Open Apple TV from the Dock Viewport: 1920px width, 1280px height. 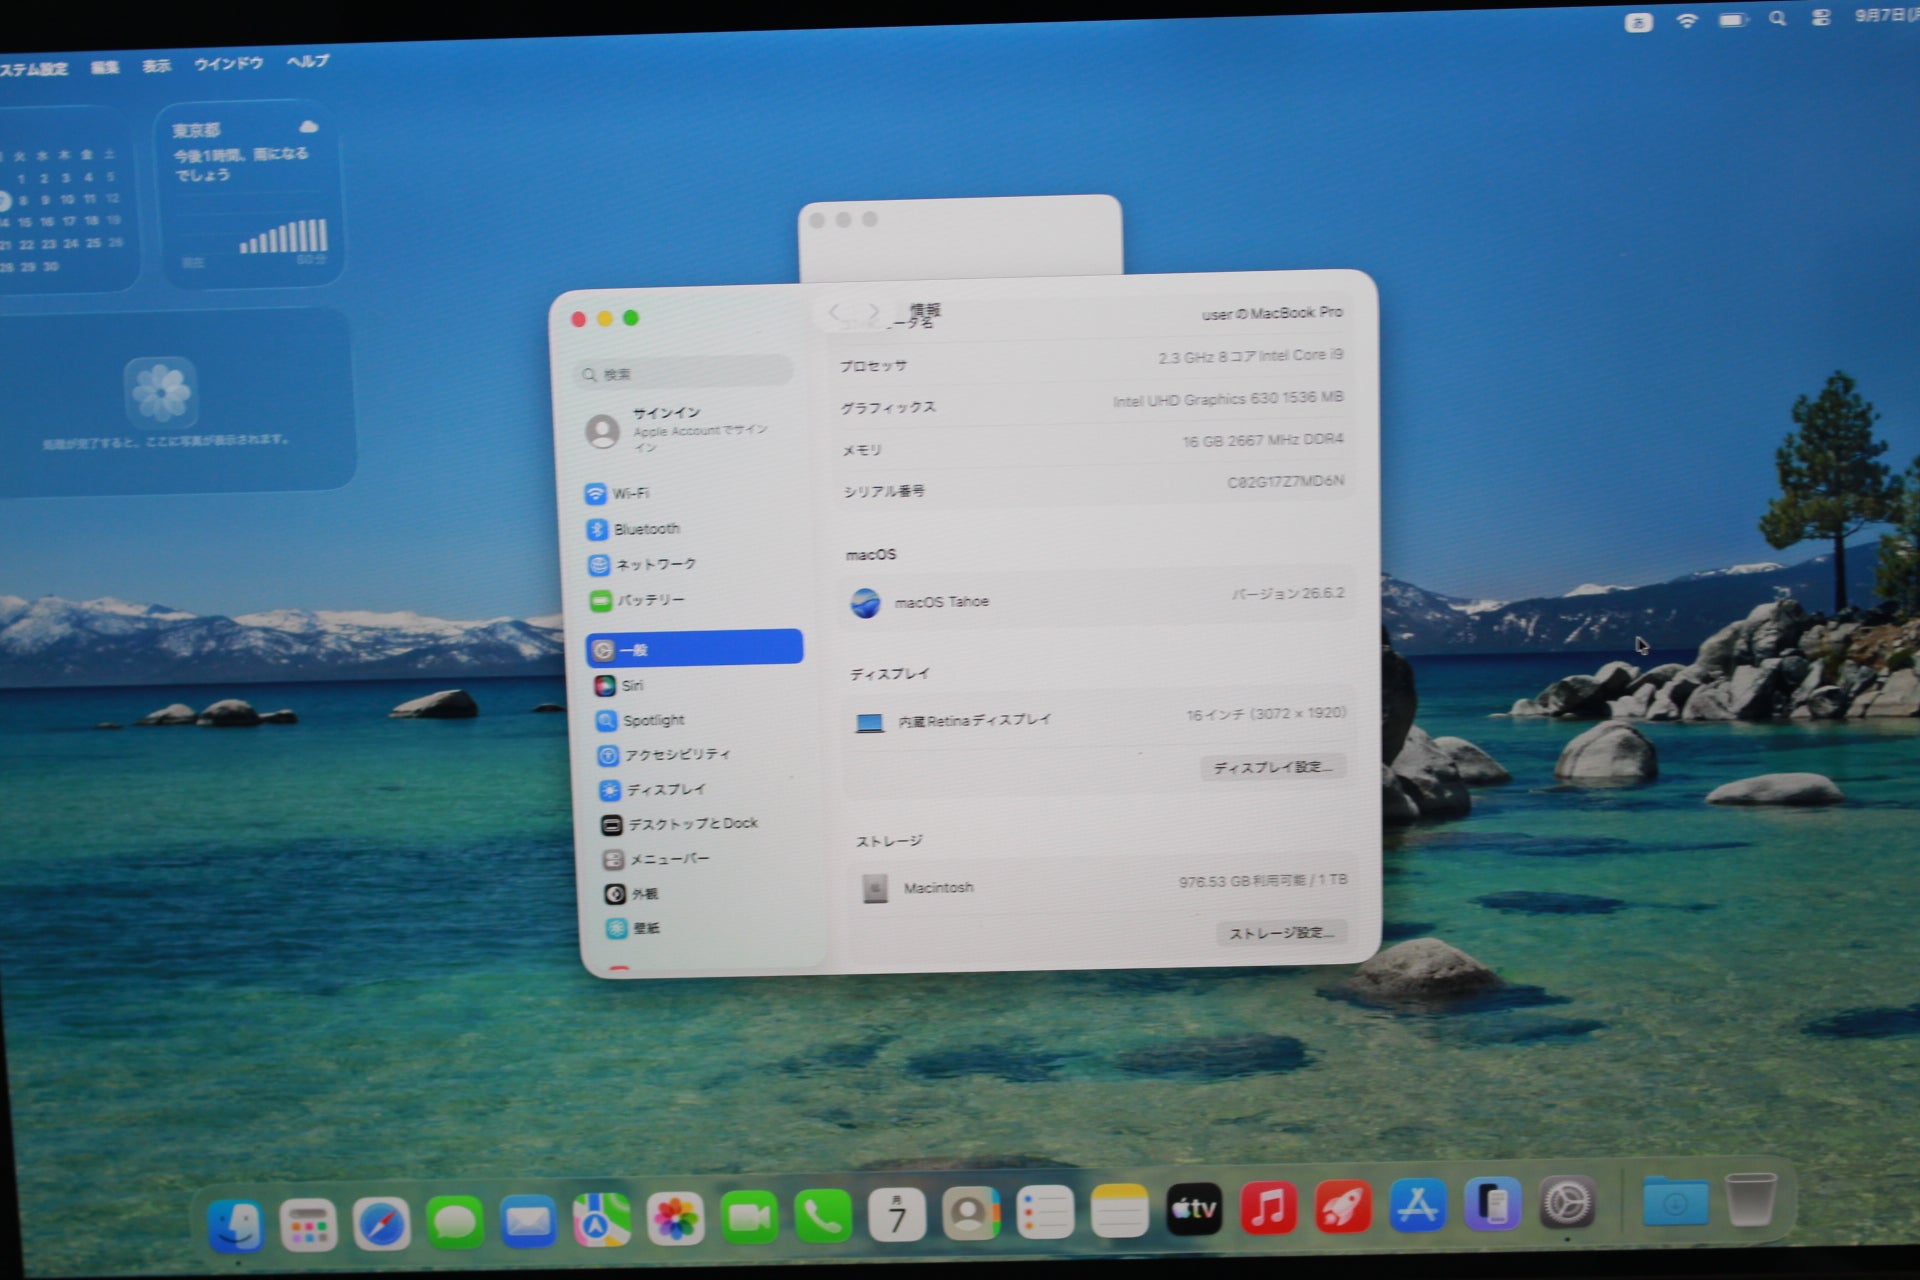(x=1194, y=1209)
